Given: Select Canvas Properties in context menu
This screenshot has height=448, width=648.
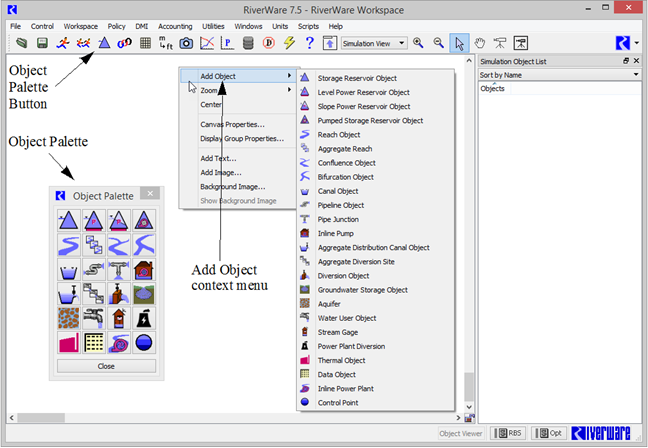Looking at the screenshot, I should click(x=232, y=124).
